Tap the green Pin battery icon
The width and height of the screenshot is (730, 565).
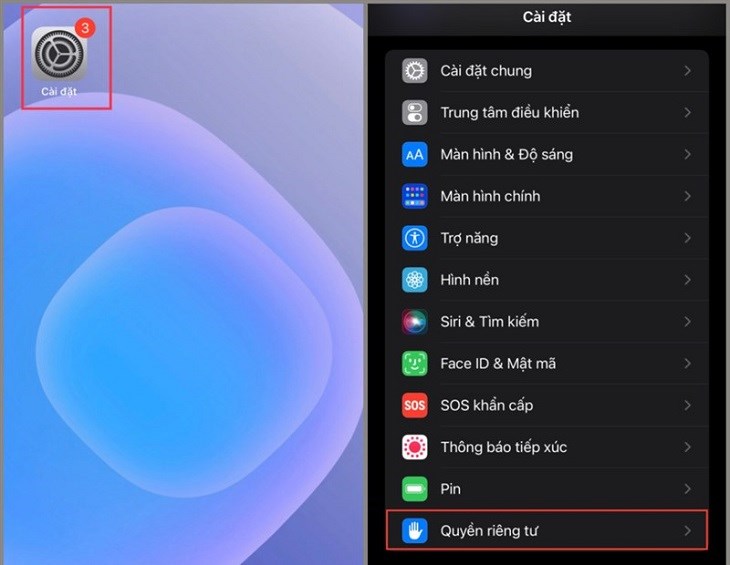click(414, 489)
